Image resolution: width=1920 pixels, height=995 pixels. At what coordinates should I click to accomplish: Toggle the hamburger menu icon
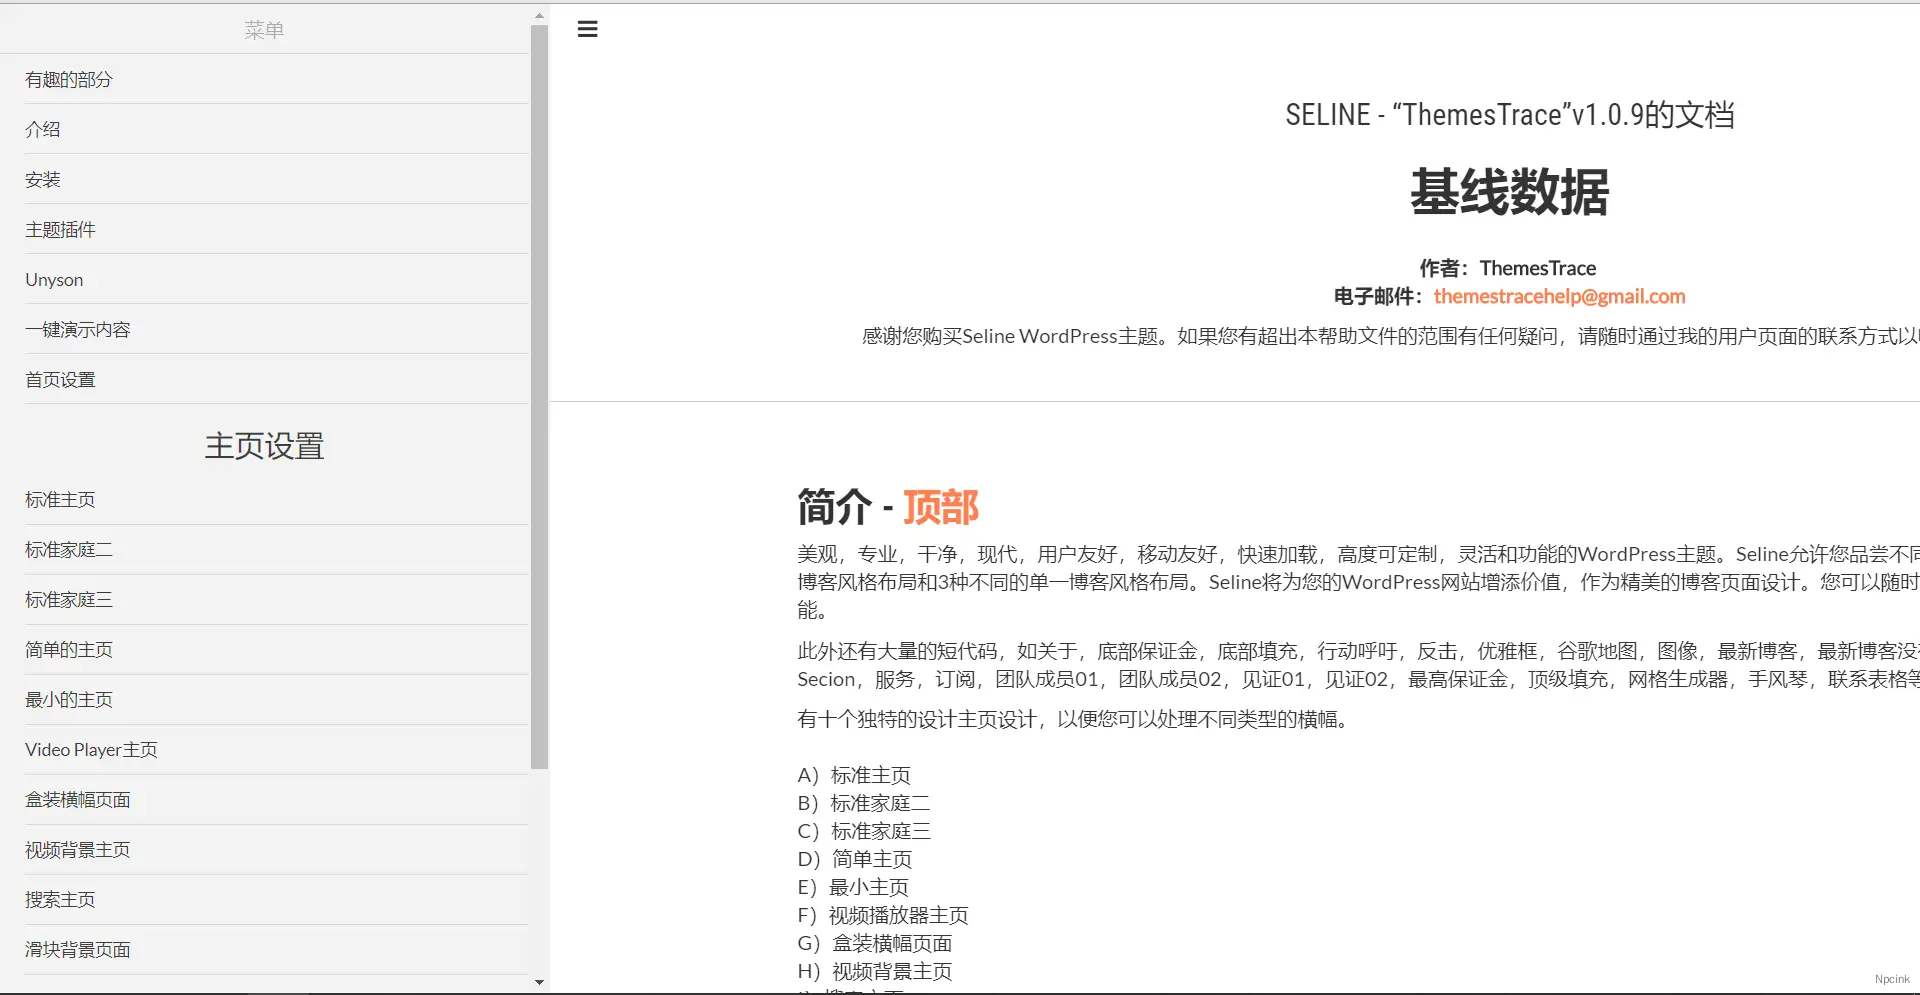click(587, 29)
